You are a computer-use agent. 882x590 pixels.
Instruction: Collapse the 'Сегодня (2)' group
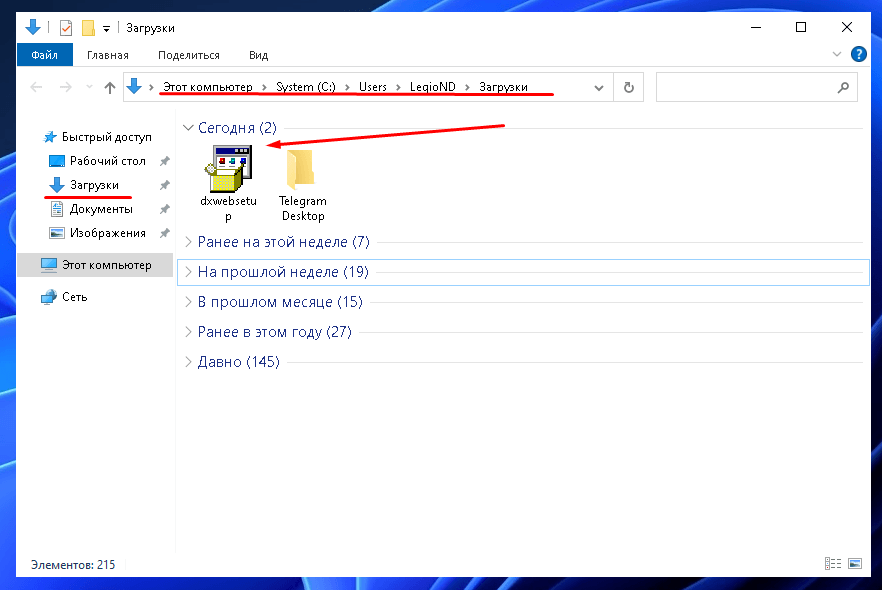coord(188,128)
